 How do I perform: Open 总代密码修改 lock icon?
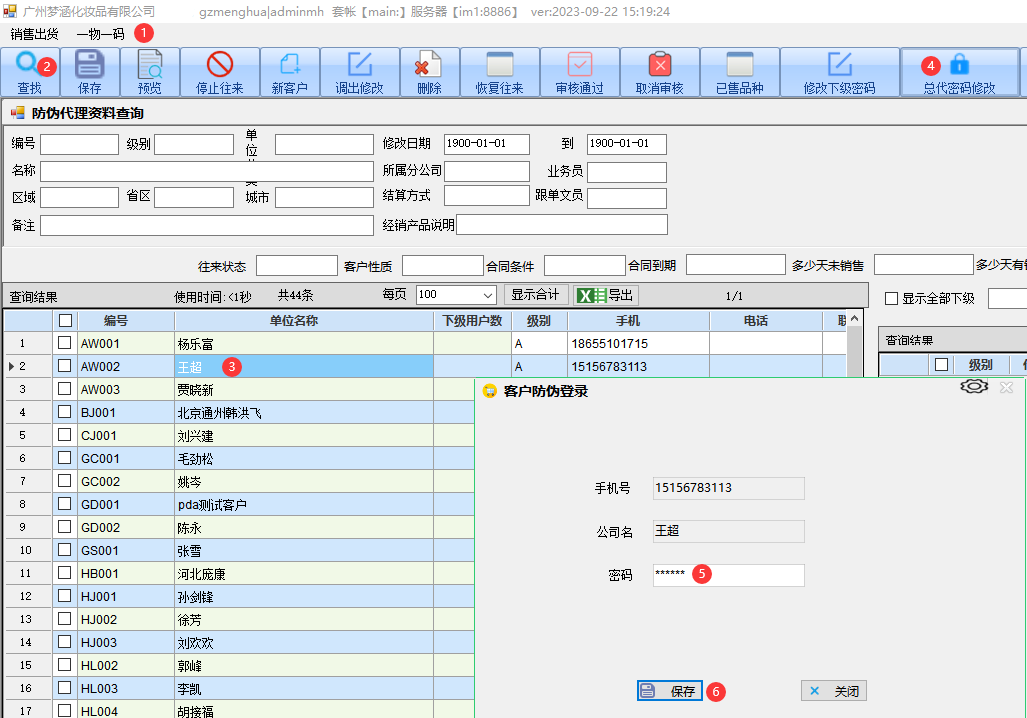(959, 65)
